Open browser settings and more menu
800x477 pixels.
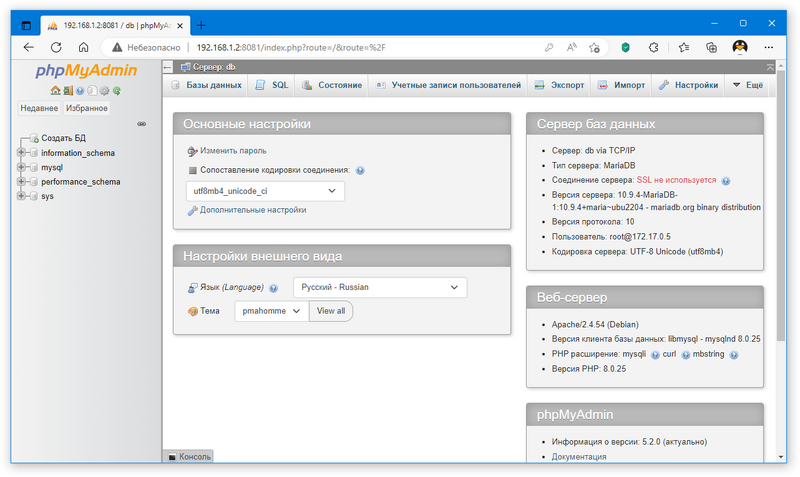pyautogui.click(x=768, y=47)
